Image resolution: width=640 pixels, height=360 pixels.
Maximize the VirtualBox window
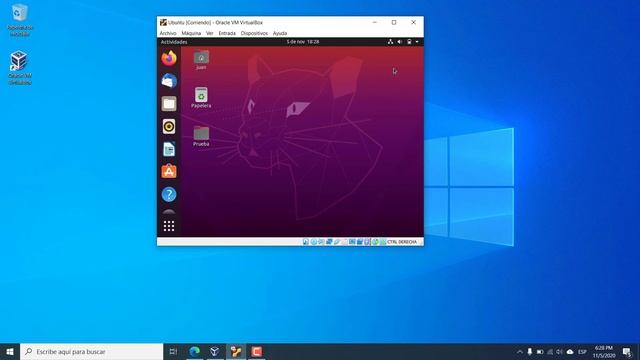(394, 22)
